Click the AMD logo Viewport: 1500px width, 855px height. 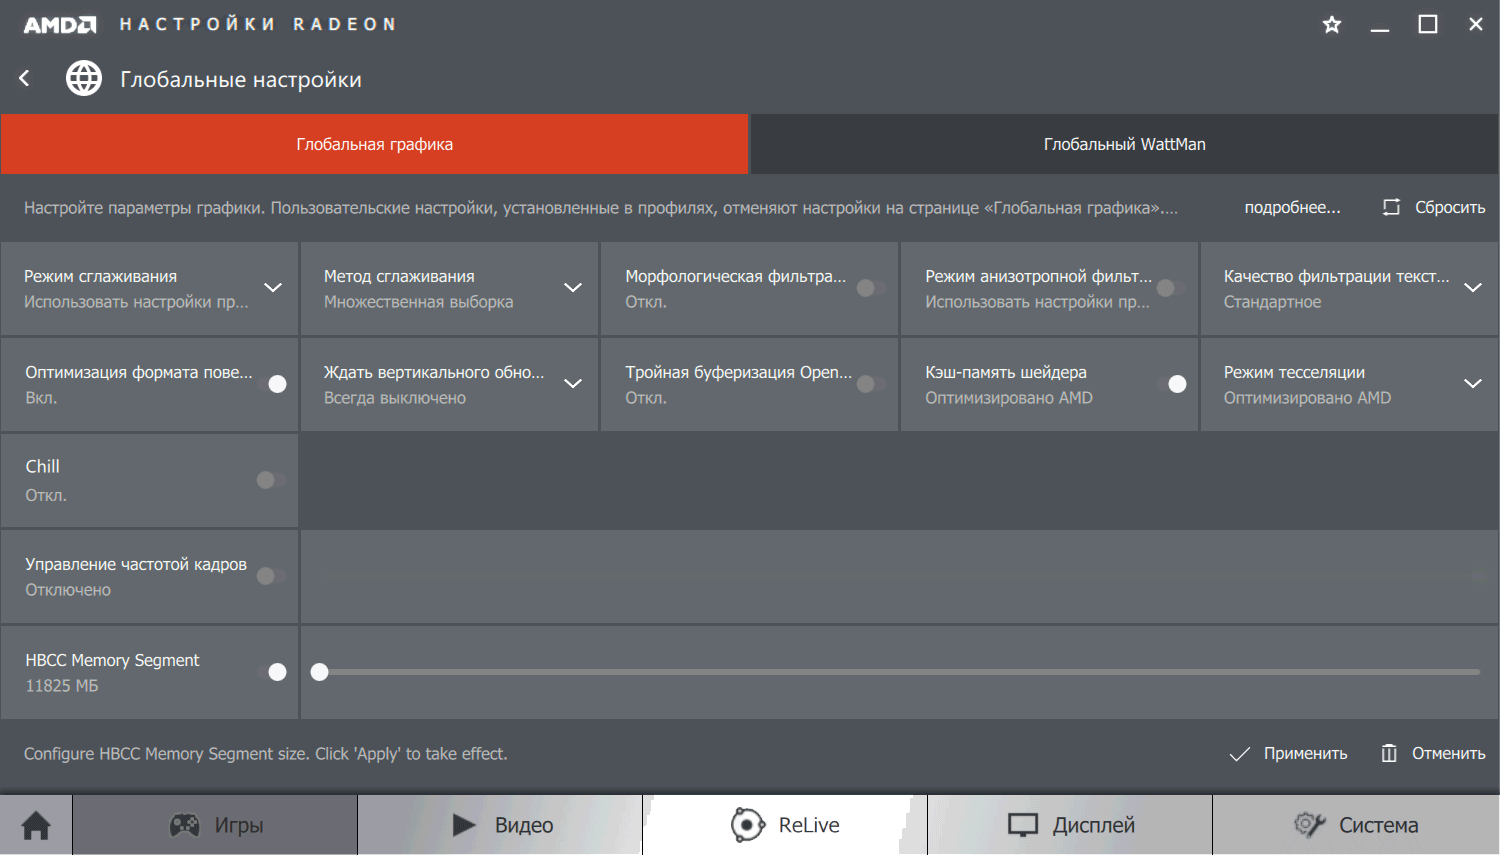60,25
